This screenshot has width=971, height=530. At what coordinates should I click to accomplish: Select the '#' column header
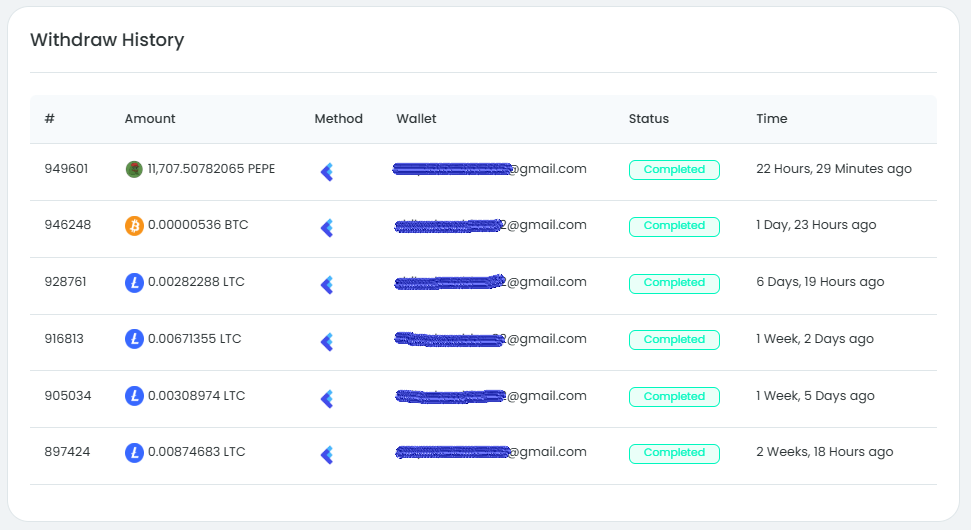click(x=50, y=118)
